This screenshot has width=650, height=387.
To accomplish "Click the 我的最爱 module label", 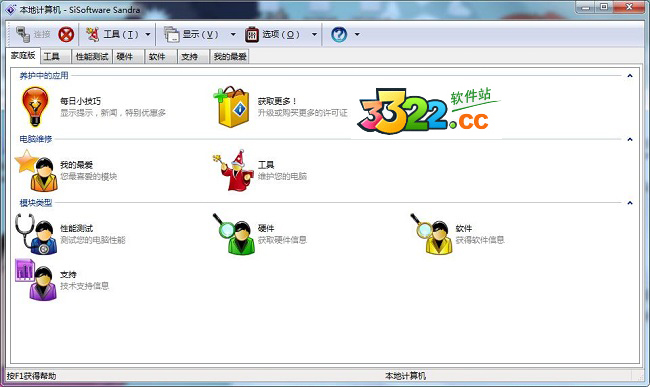I will [76, 165].
